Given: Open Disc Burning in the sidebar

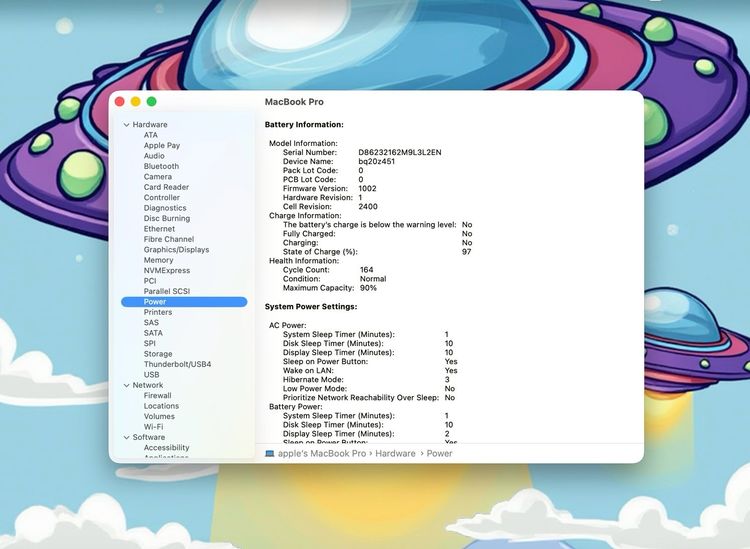Looking at the screenshot, I should tap(167, 219).
